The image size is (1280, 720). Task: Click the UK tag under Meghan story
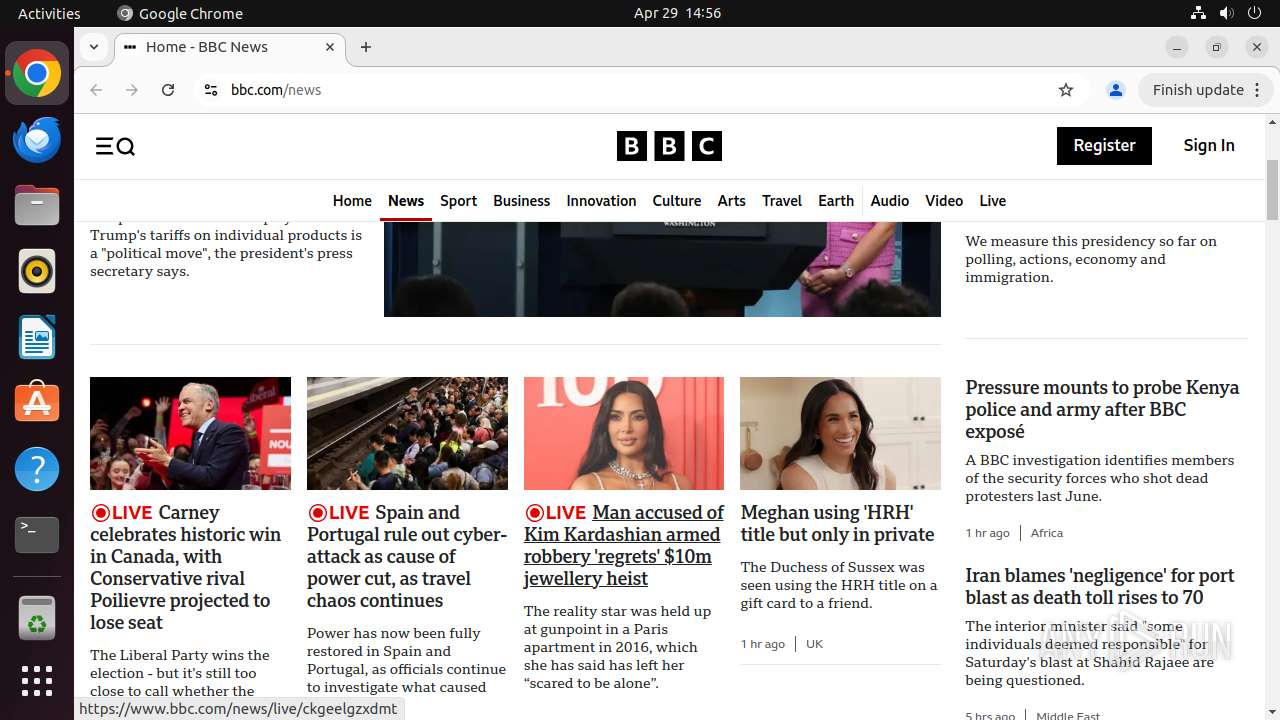tap(814, 644)
